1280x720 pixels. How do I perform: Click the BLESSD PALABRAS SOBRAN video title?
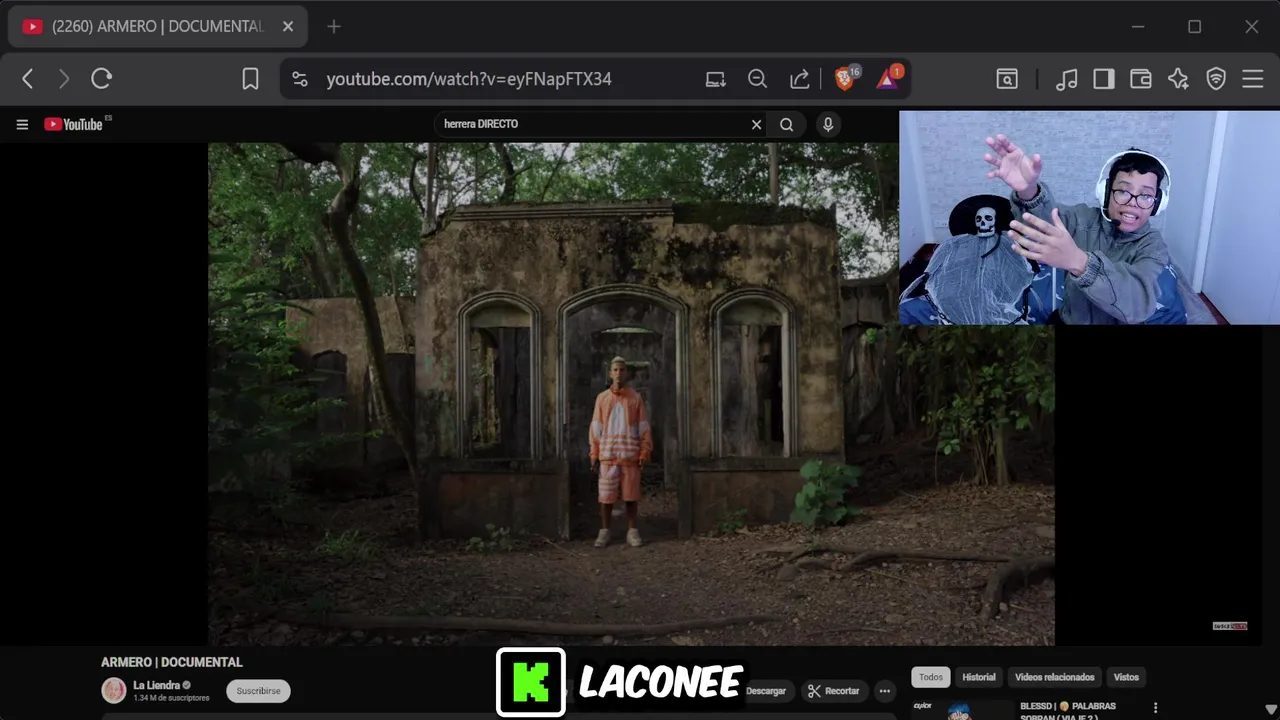point(1068,712)
